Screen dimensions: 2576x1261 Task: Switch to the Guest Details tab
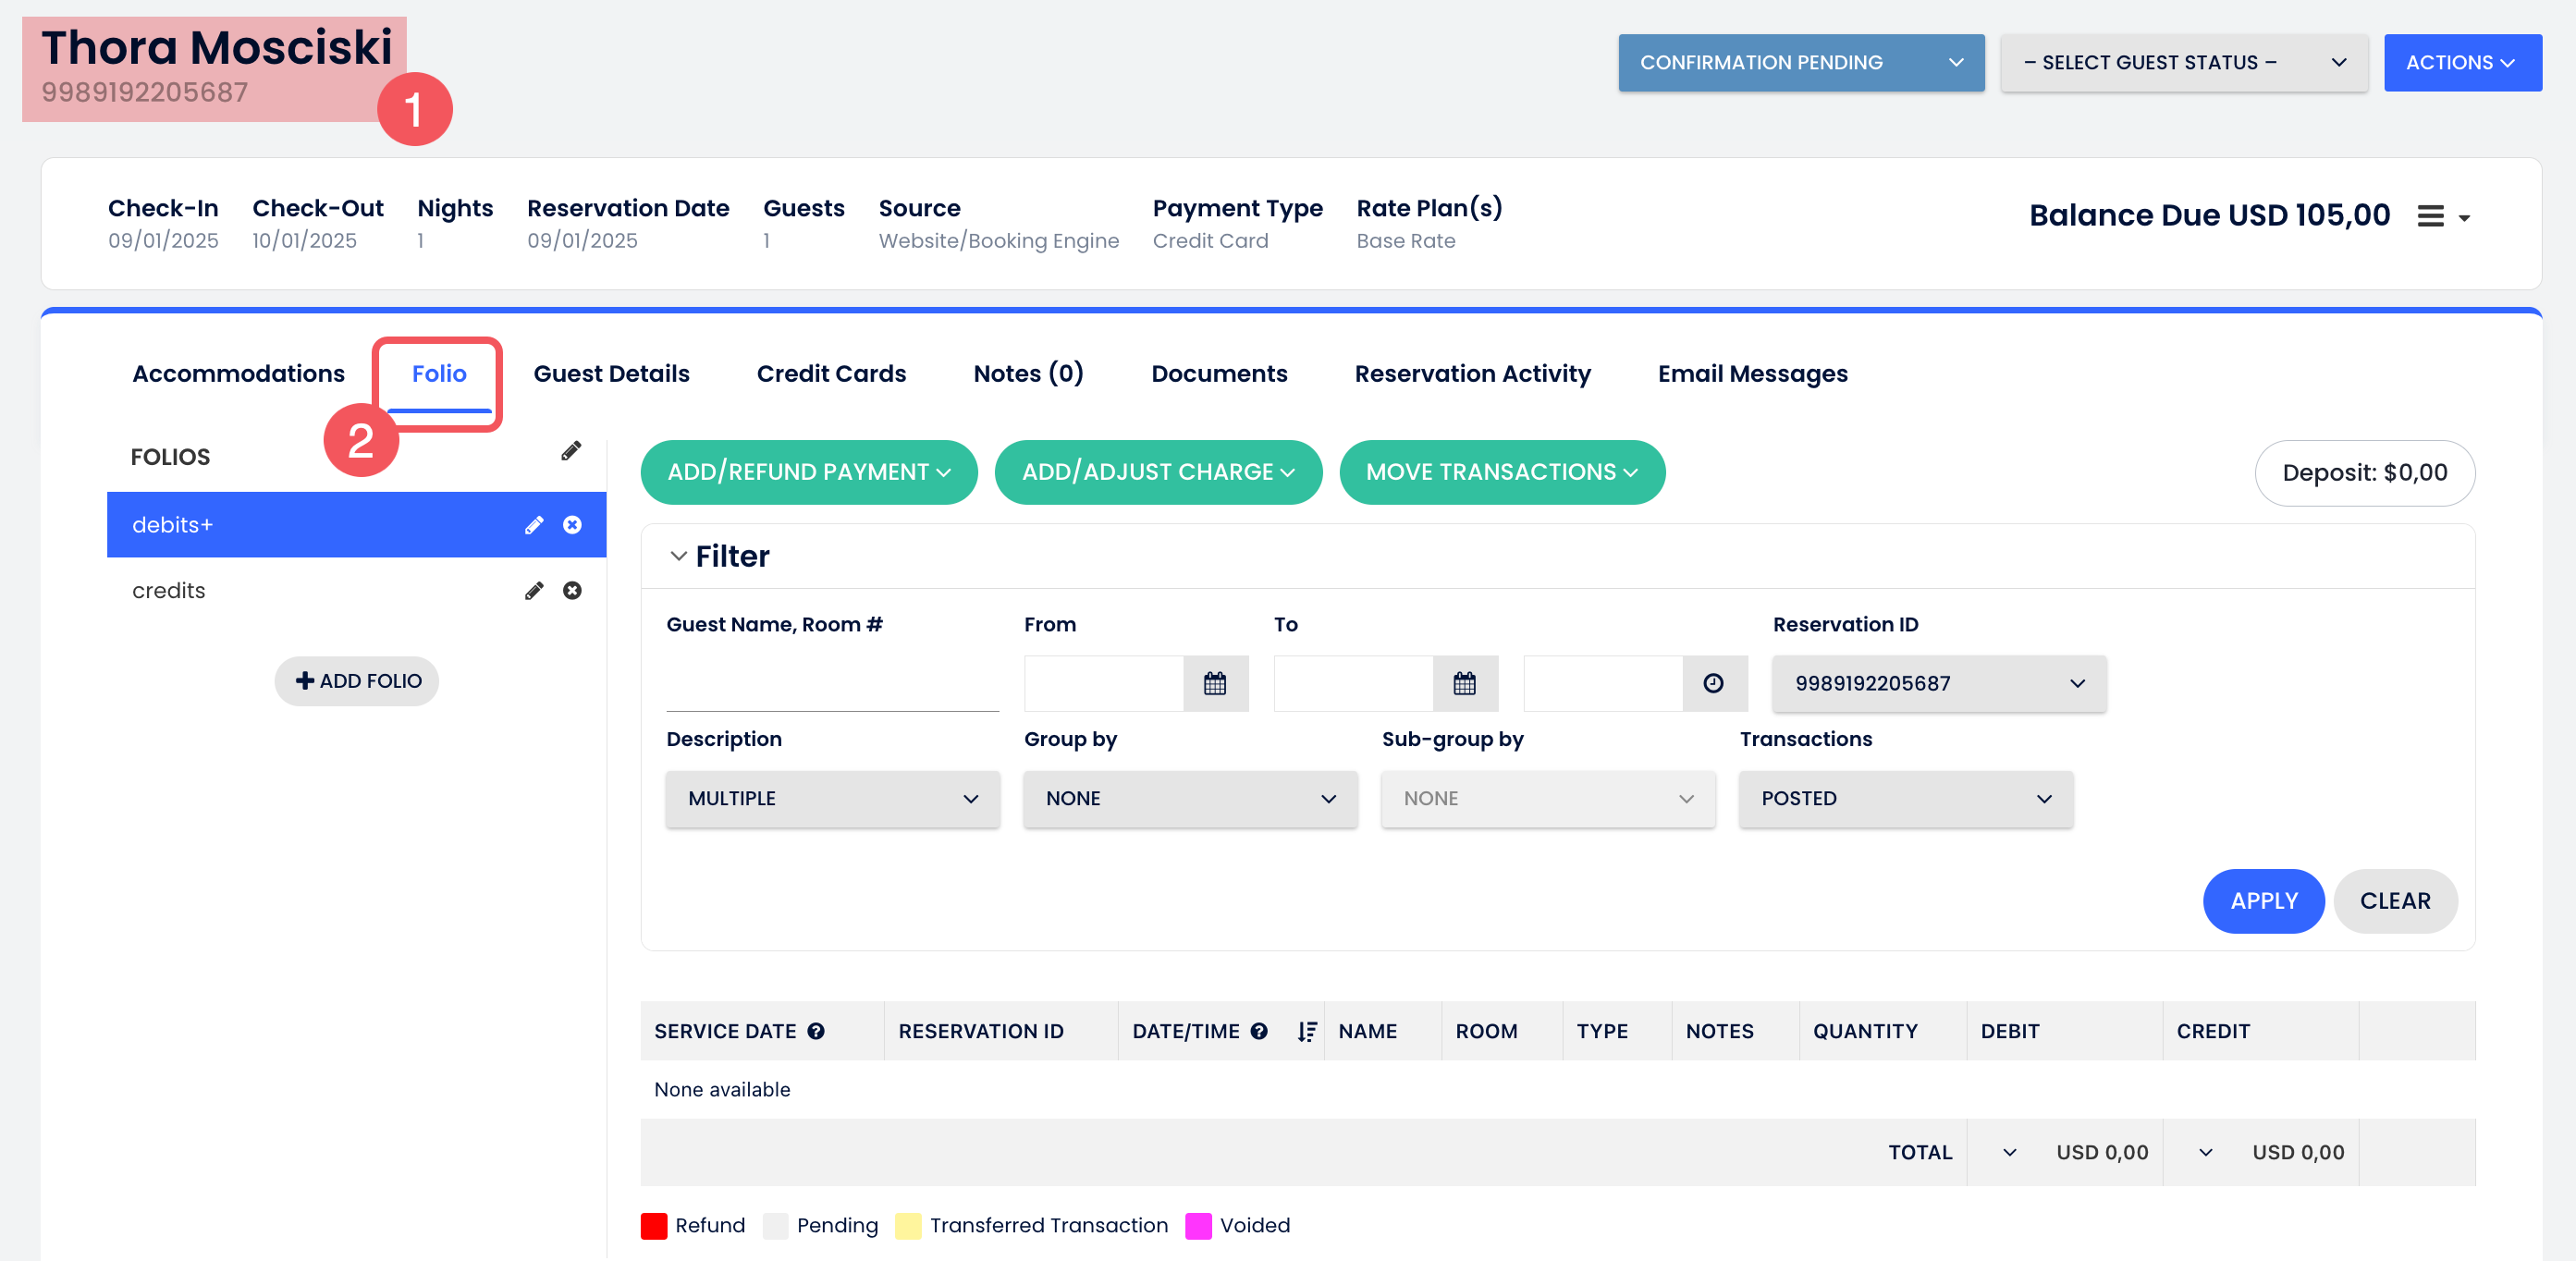pos(611,374)
